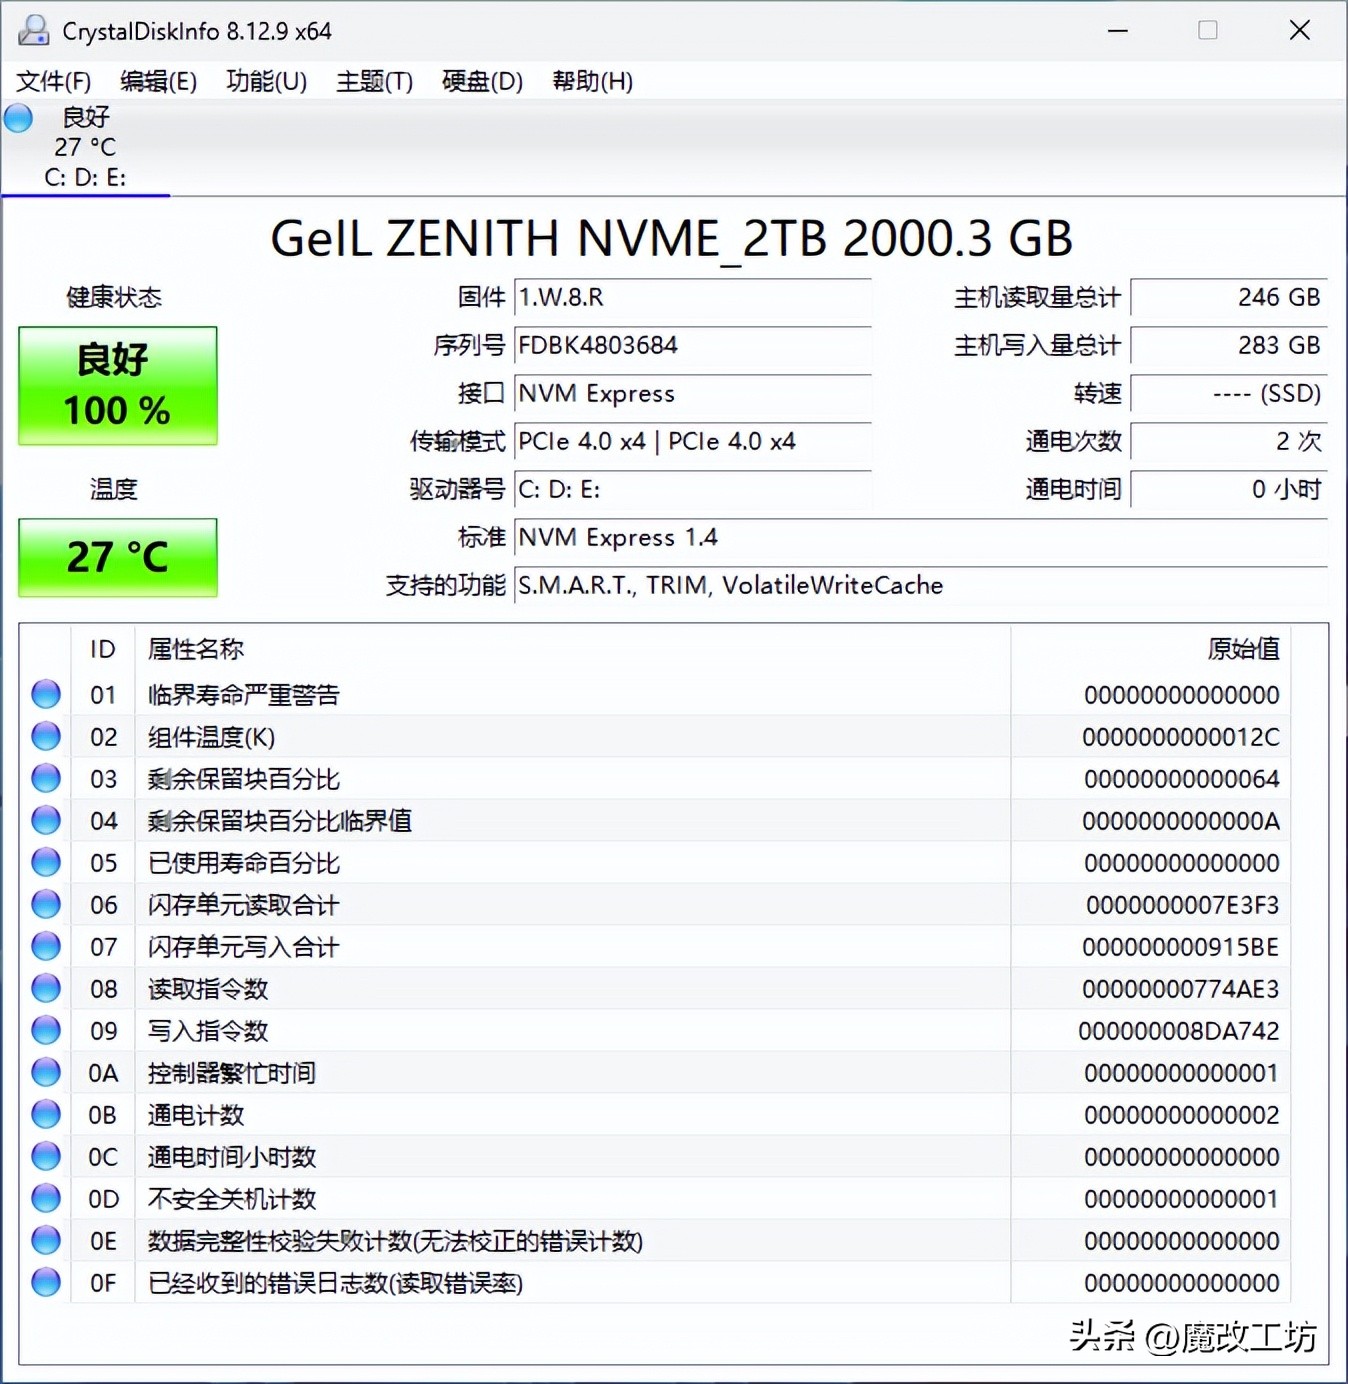Click the CrystalDiskInfo title bar icon
Screen dimensions: 1348x1384
[x=33, y=30]
